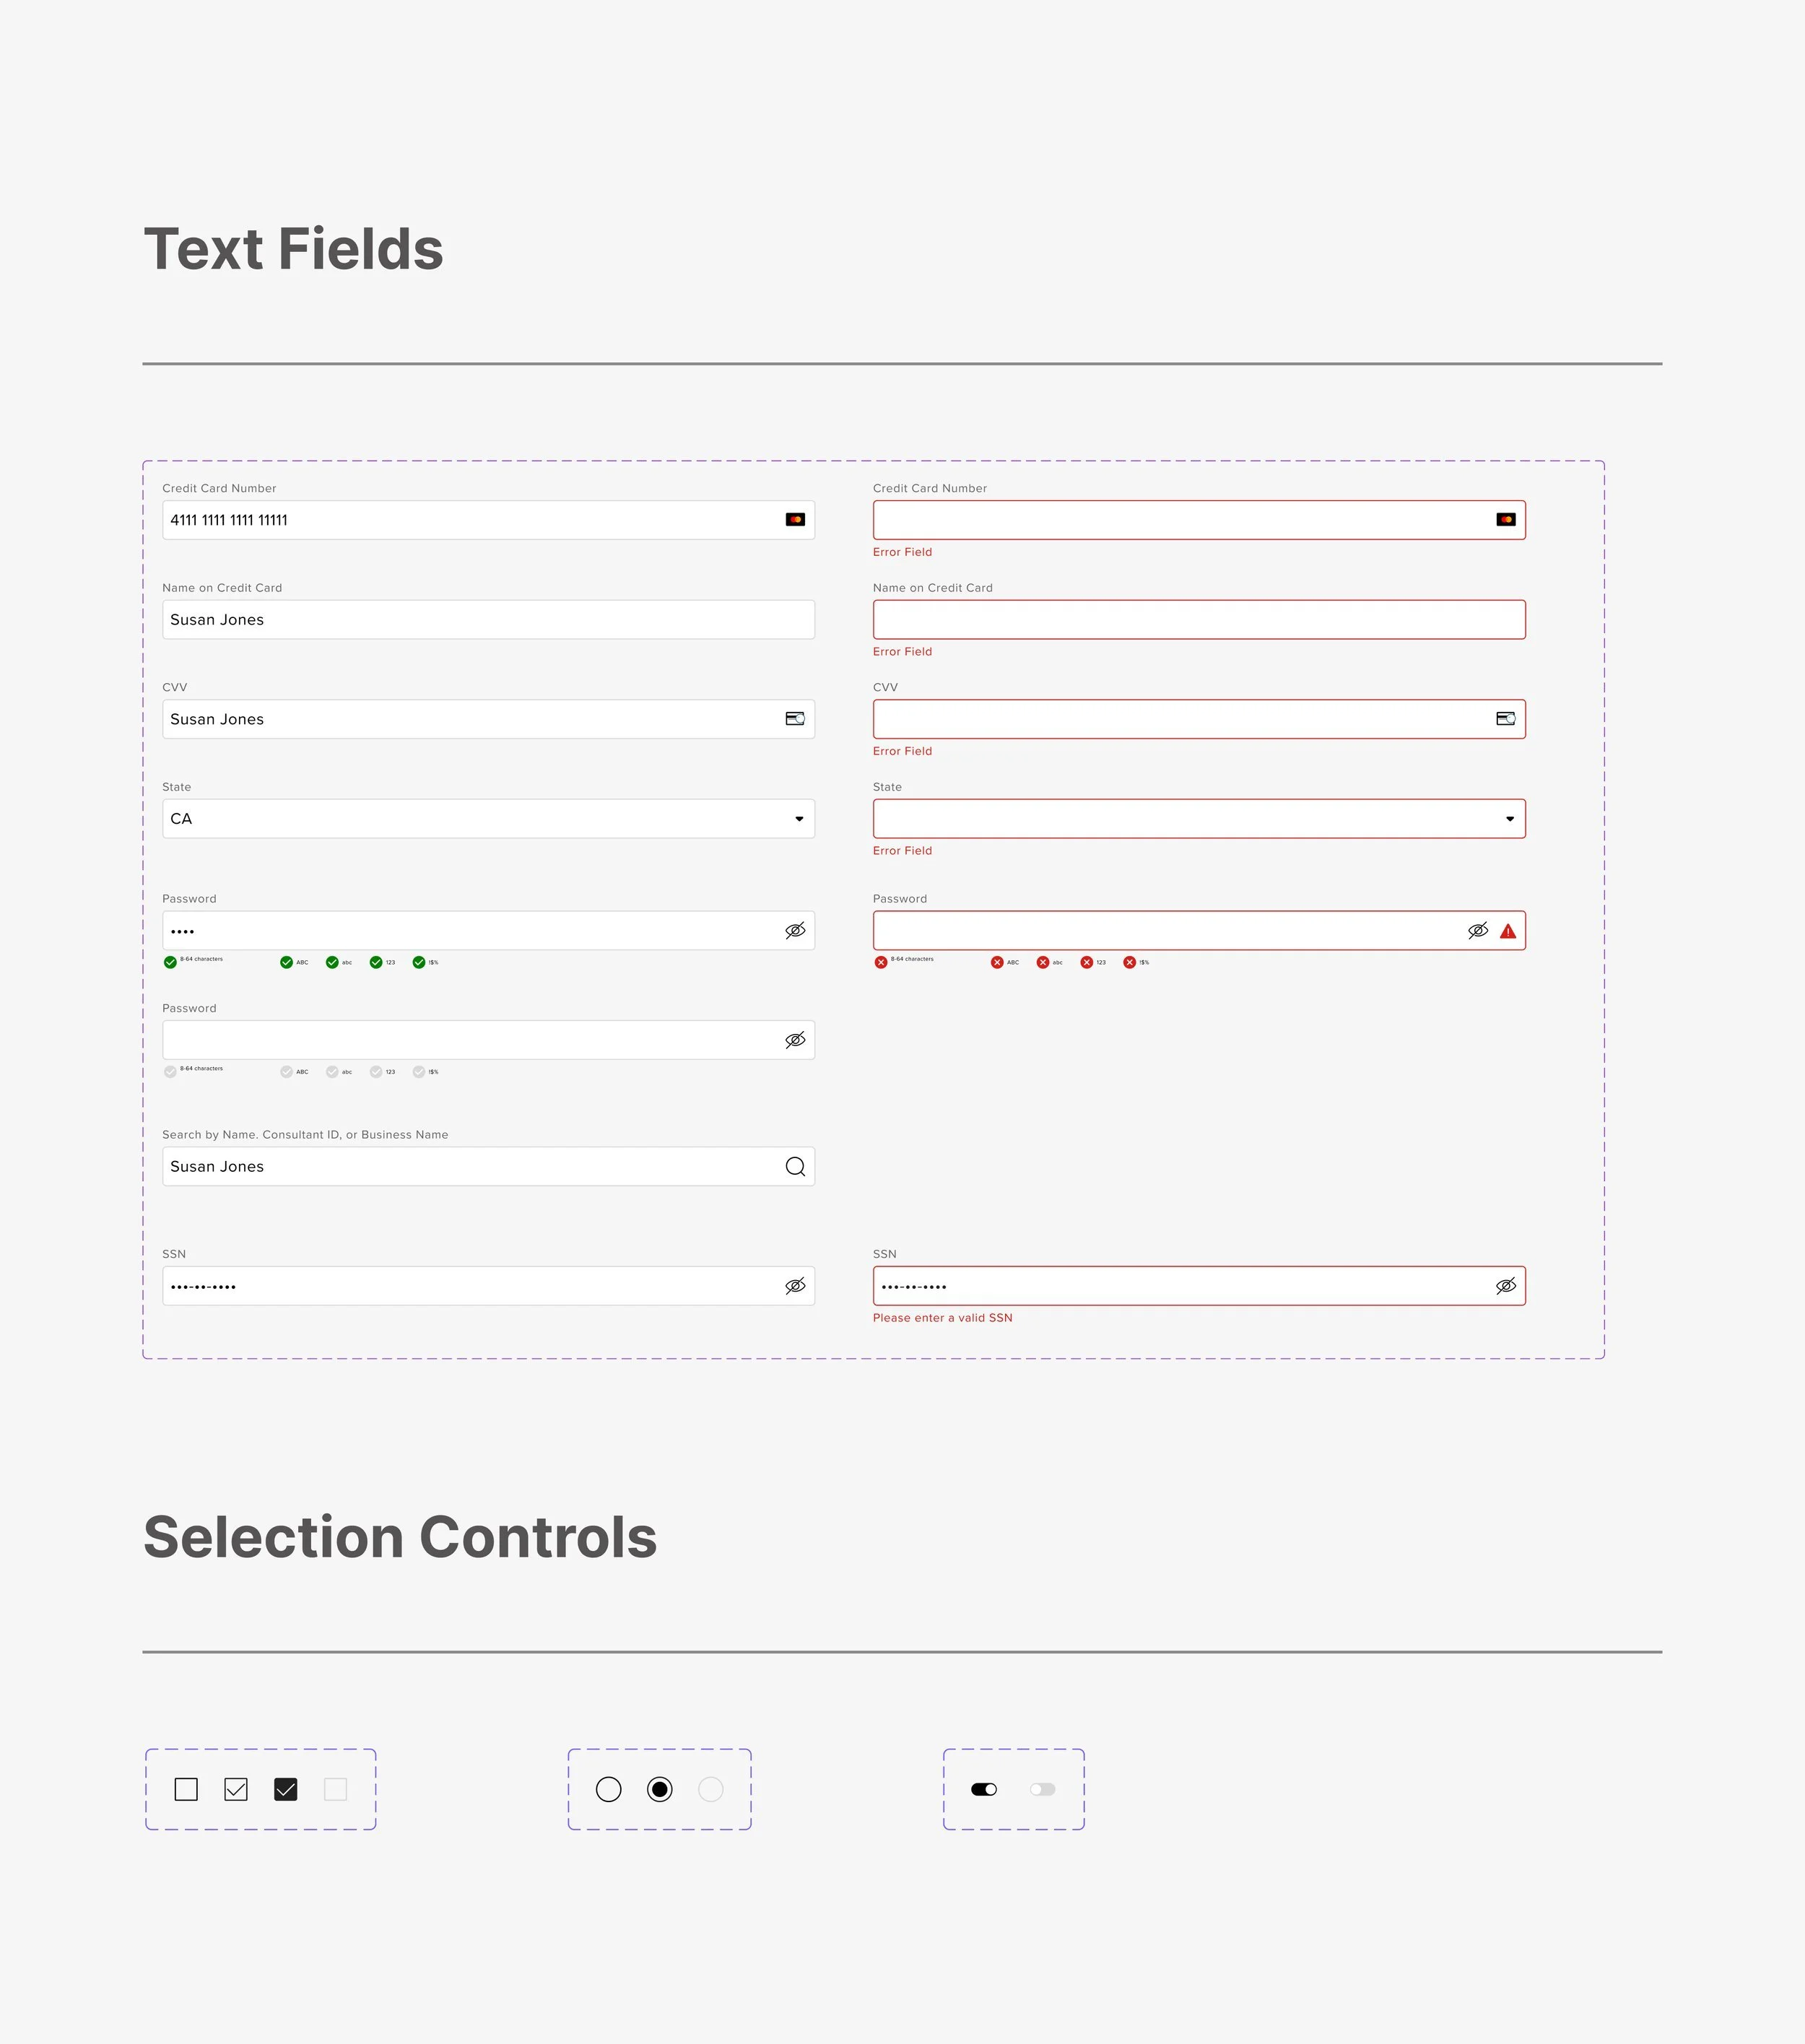
Task: Toggle visibility in the empty left Password field
Action: [795, 1040]
